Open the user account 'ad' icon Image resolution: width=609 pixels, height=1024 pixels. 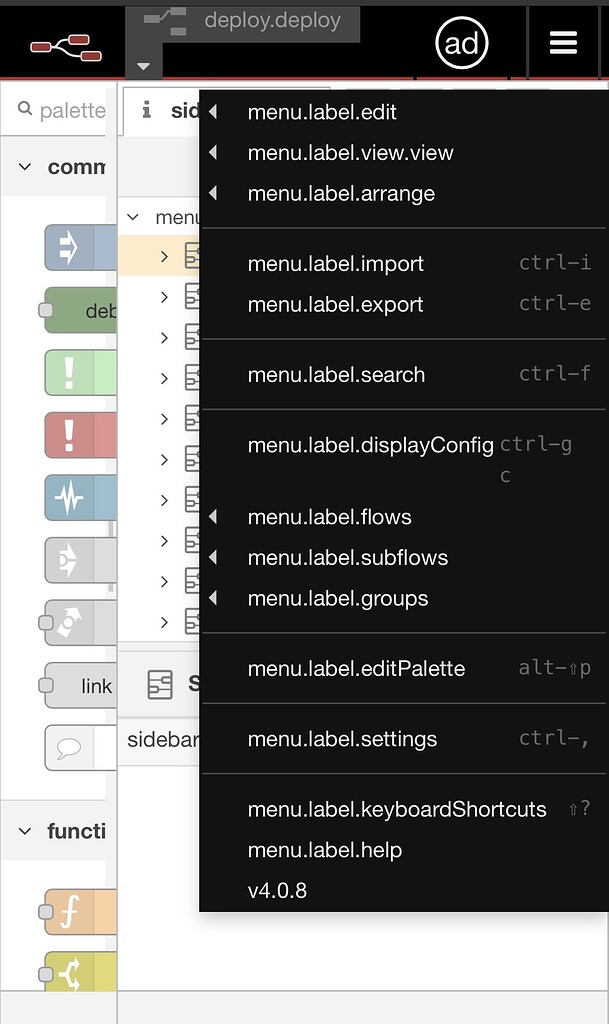[462, 43]
